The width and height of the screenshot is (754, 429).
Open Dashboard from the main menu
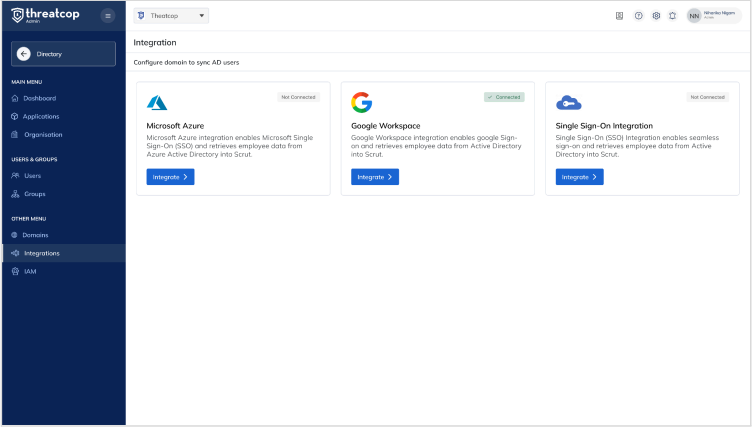(x=39, y=98)
